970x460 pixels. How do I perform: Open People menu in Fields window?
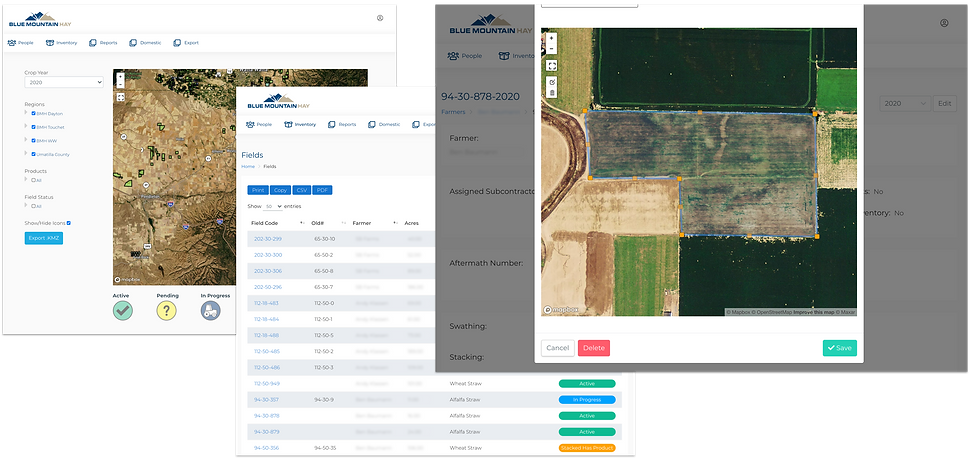click(259, 124)
